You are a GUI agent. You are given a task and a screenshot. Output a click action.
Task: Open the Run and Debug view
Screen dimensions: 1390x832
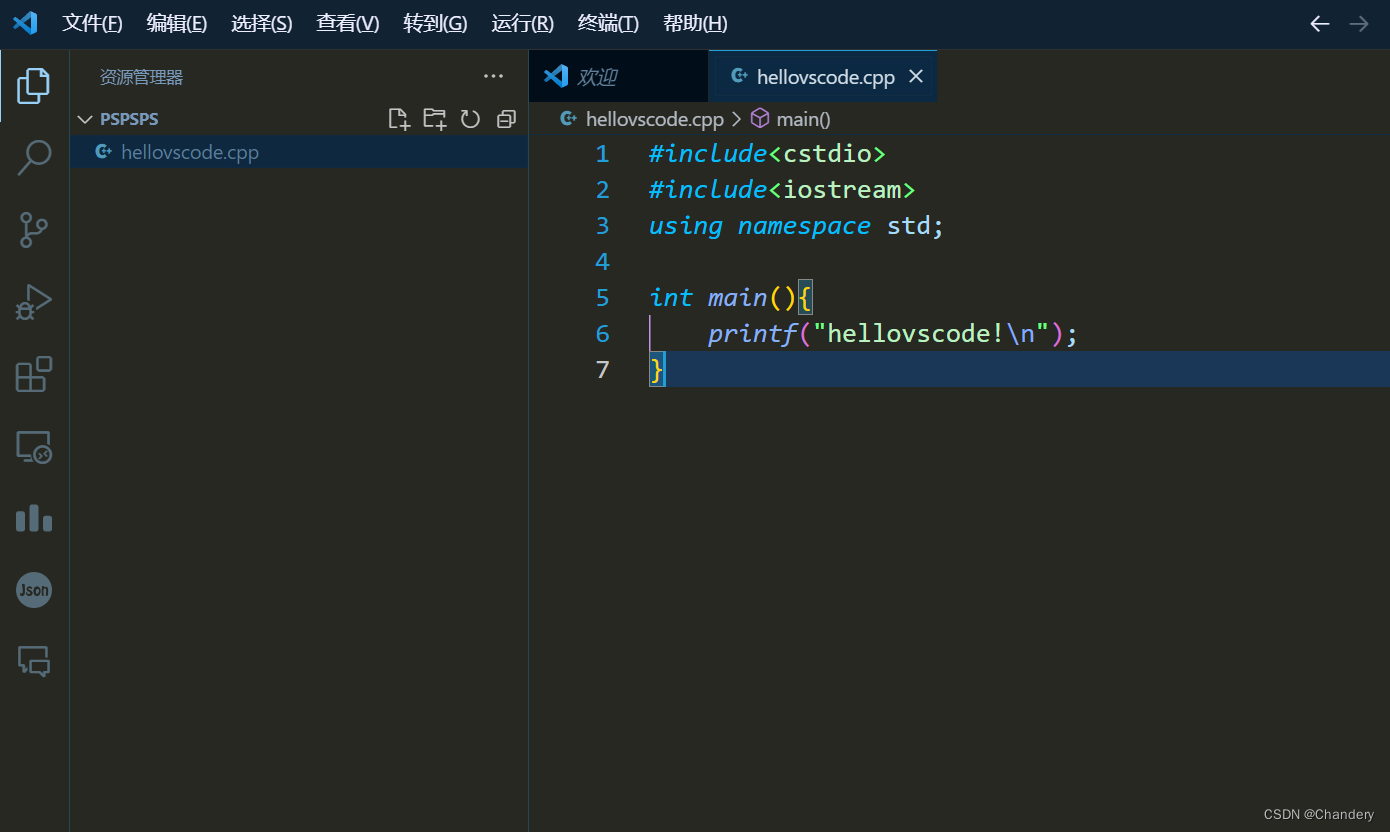pyautogui.click(x=34, y=302)
